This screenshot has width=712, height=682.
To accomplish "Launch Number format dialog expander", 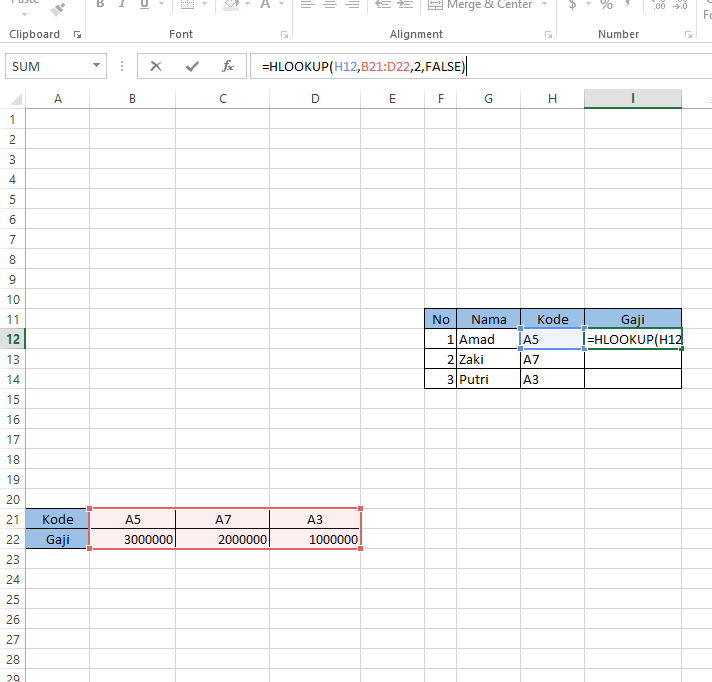I will [688, 35].
